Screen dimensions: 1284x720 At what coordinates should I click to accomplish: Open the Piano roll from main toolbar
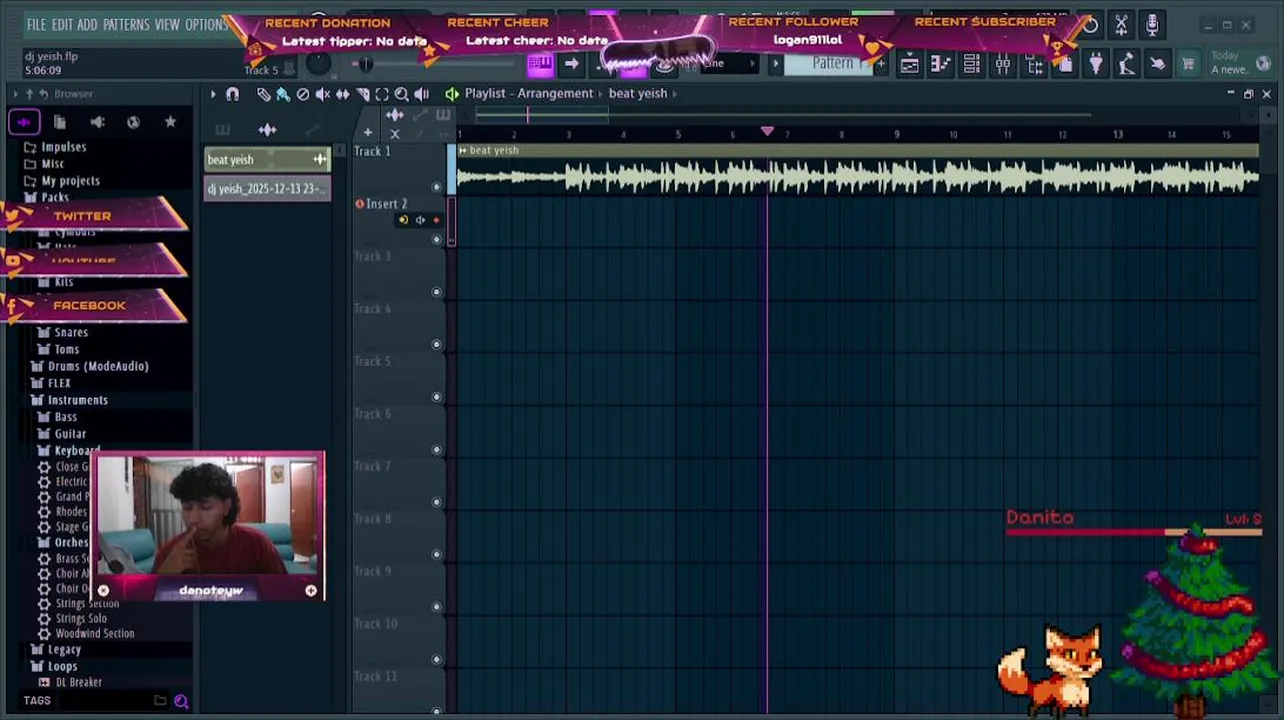coord(940,64)
